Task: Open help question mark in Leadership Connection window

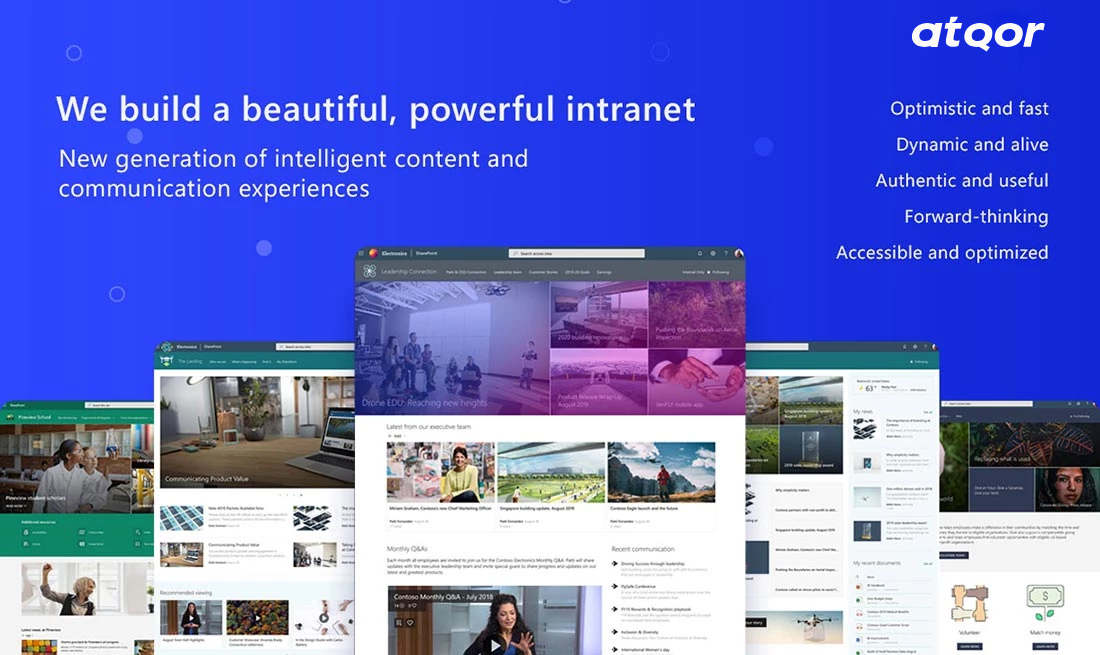Action: (x=725, y=253)
